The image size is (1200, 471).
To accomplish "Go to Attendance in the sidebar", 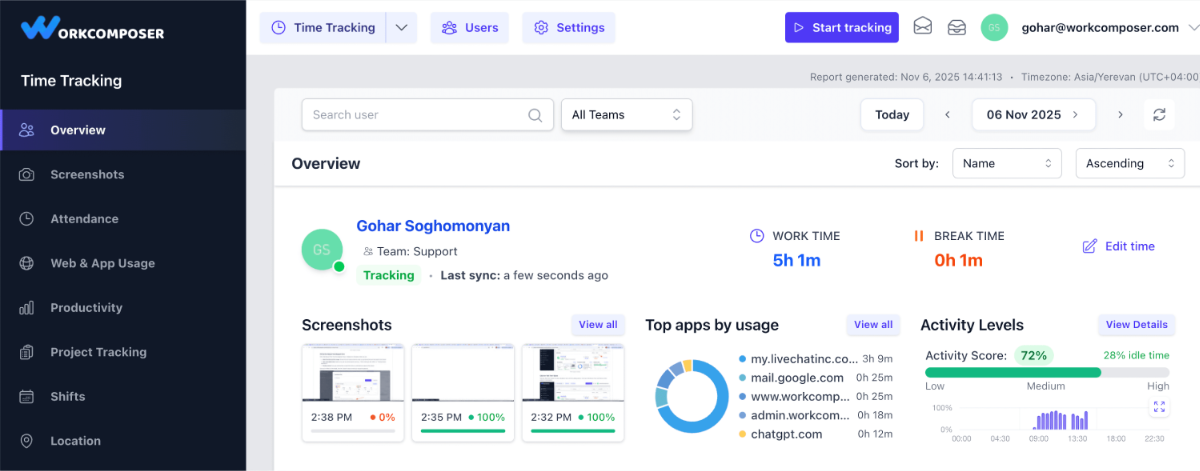I will click(x=123, y=219).
